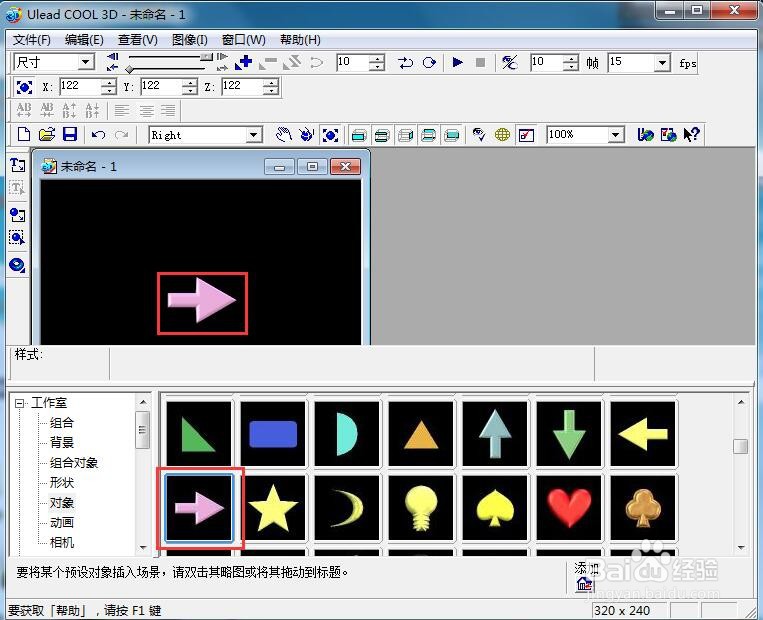Click the blue ring shape tool in sidebar
The image size is (763, 620).
click(x=18, y=265)
